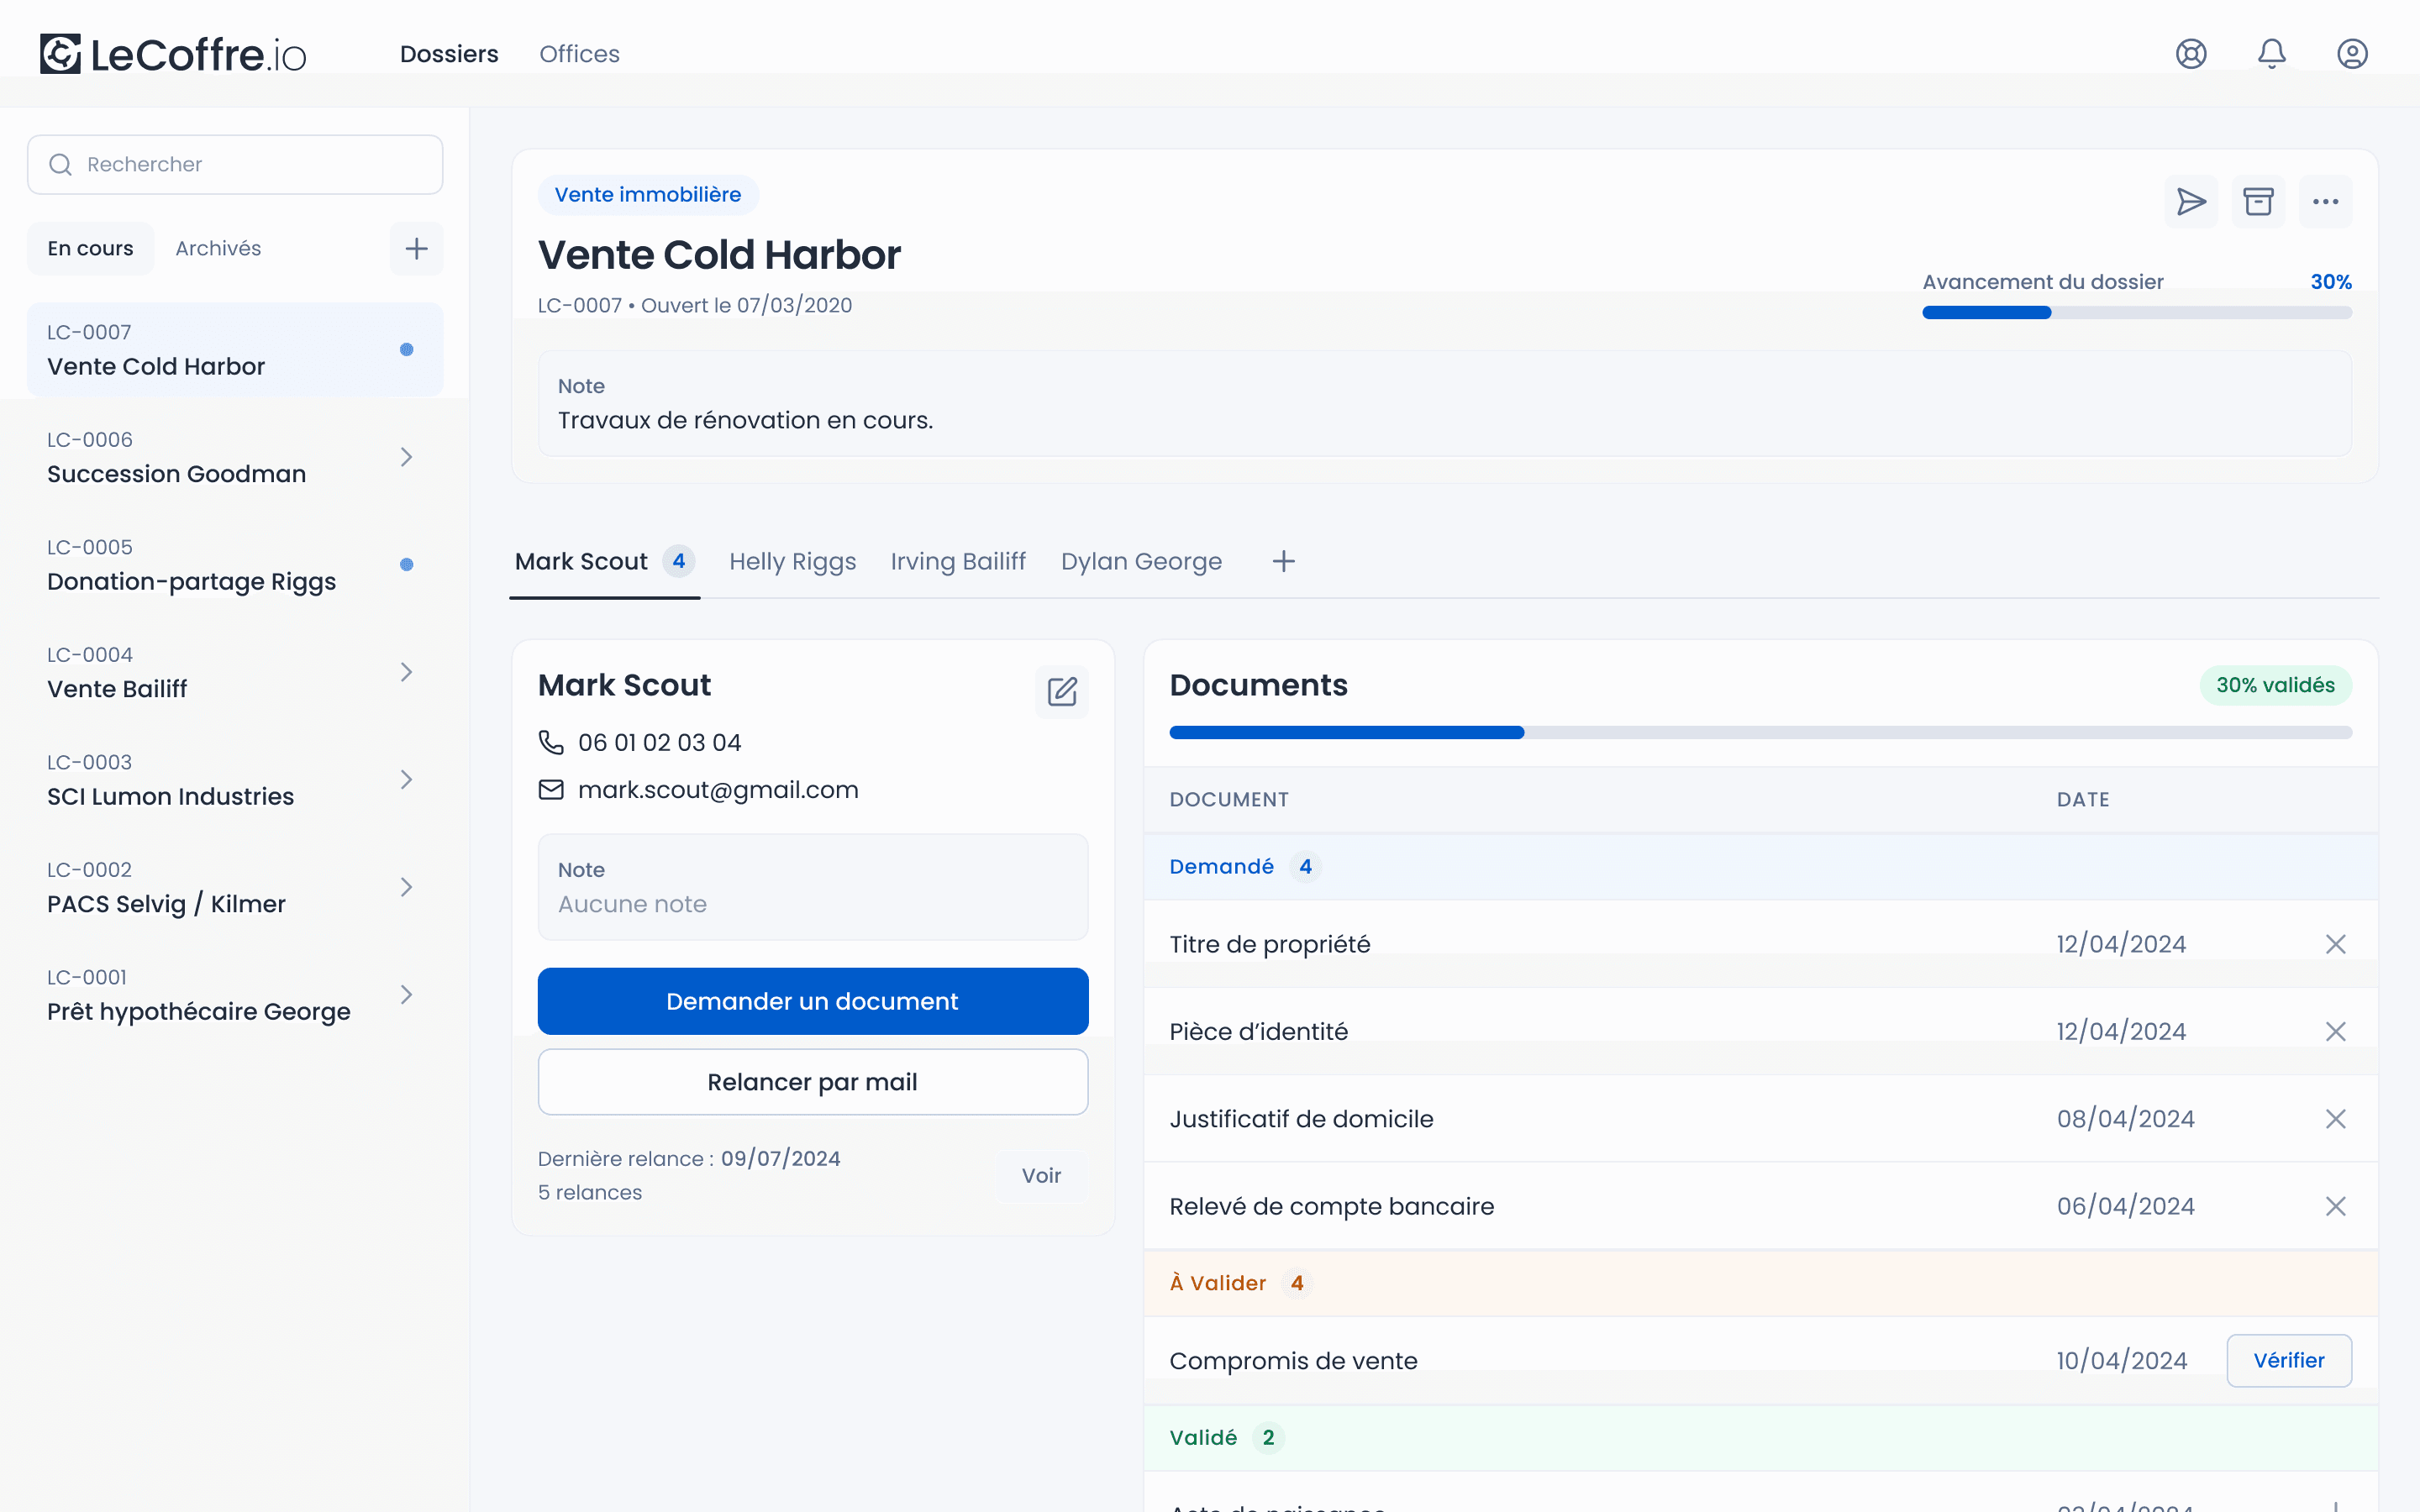
Task: Open the help lifebuoy icon
Action: (2191, 54)
